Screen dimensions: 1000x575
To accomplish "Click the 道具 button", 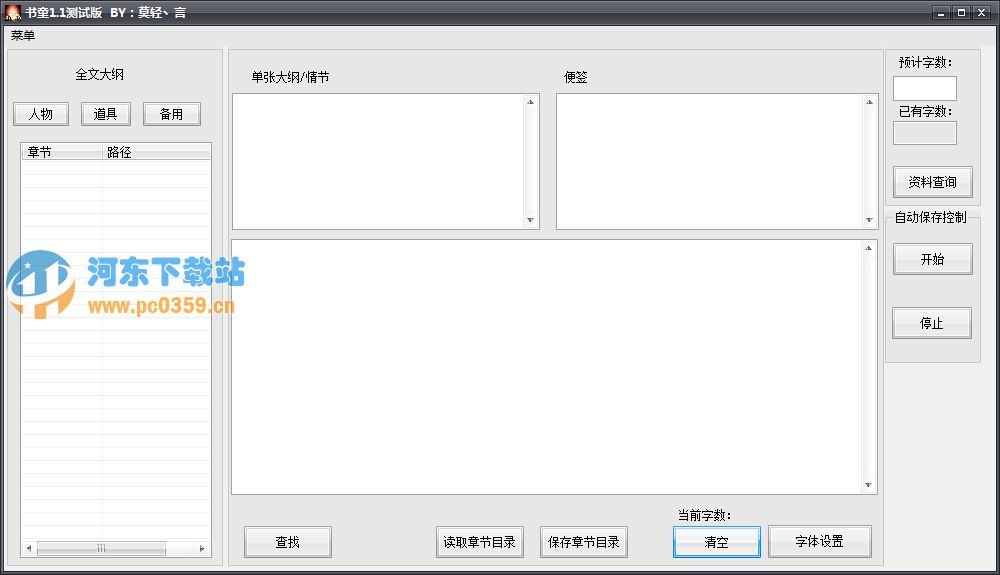I will [x=106, y=114].
